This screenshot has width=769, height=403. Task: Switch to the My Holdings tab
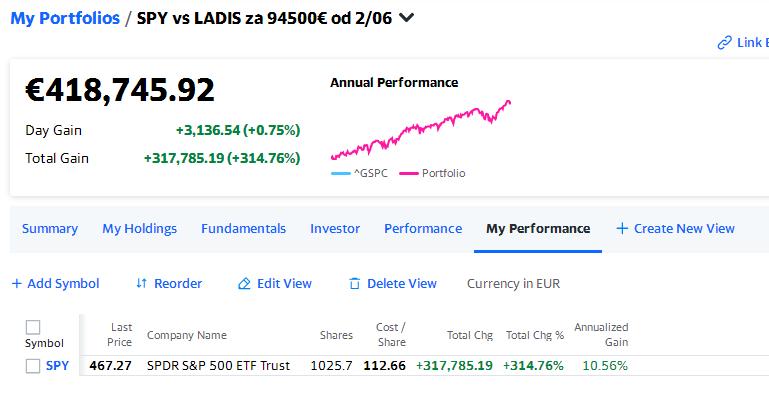coord(140,228)
